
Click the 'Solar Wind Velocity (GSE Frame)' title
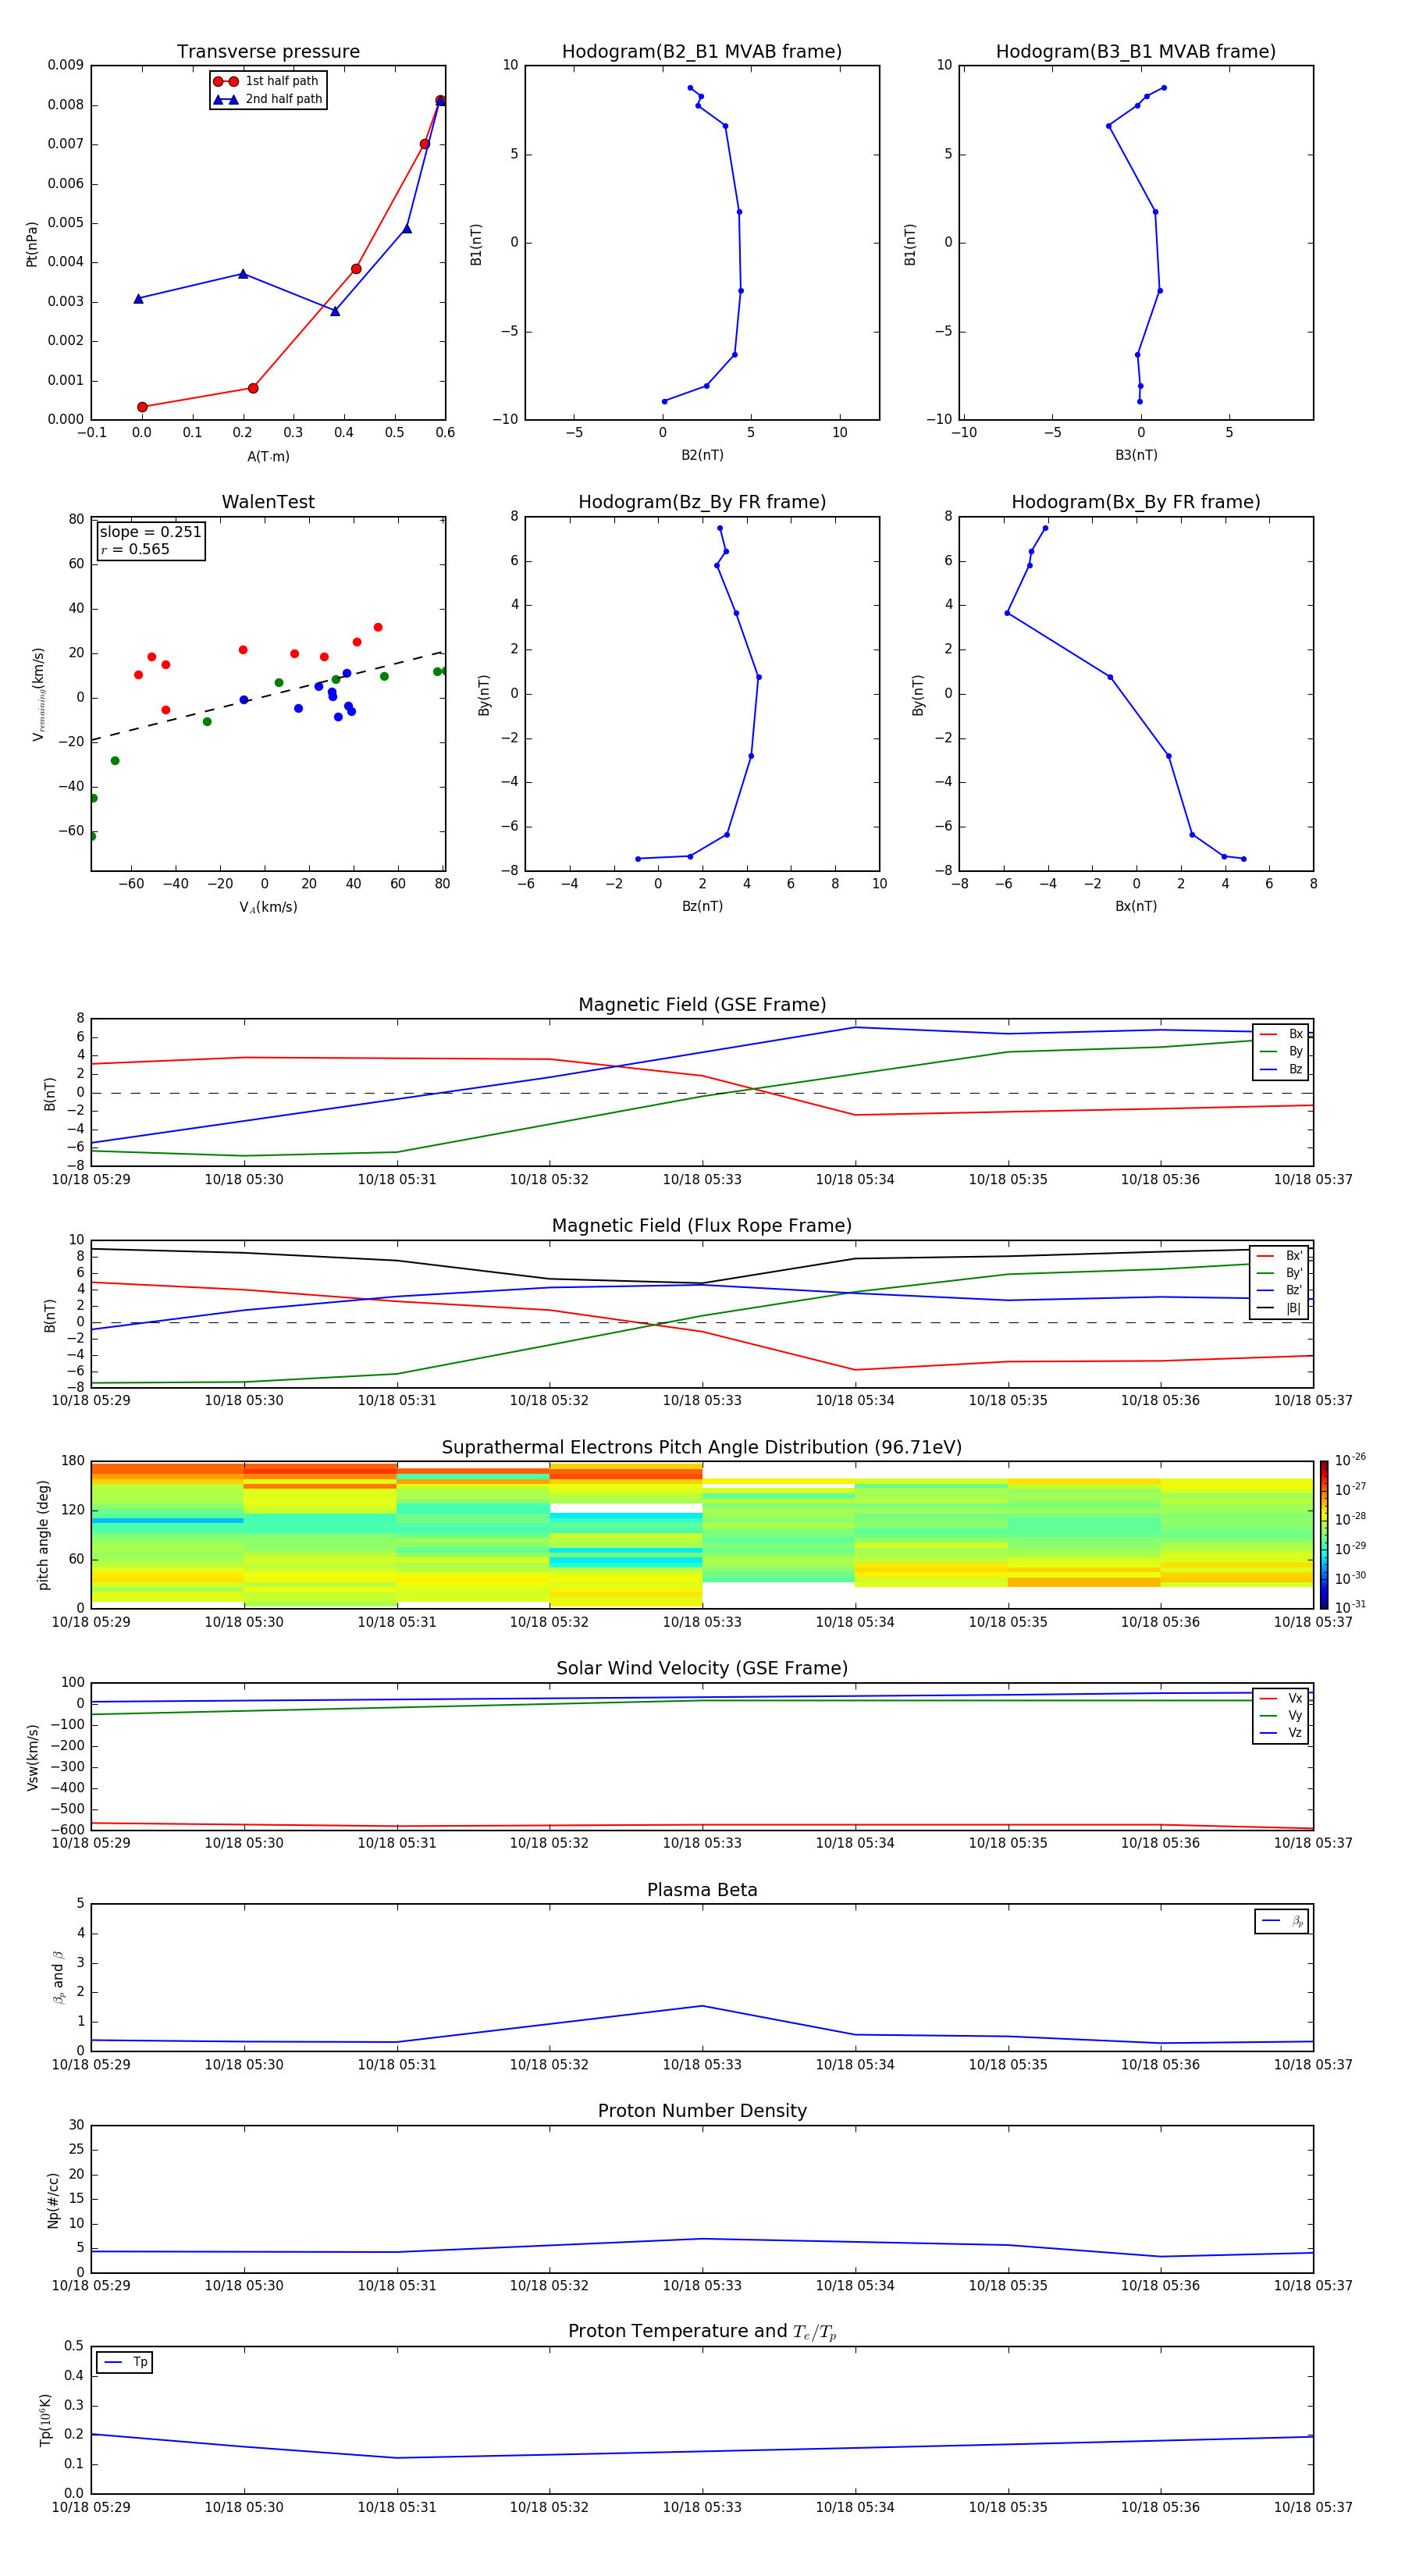[x=702, y=1668]
